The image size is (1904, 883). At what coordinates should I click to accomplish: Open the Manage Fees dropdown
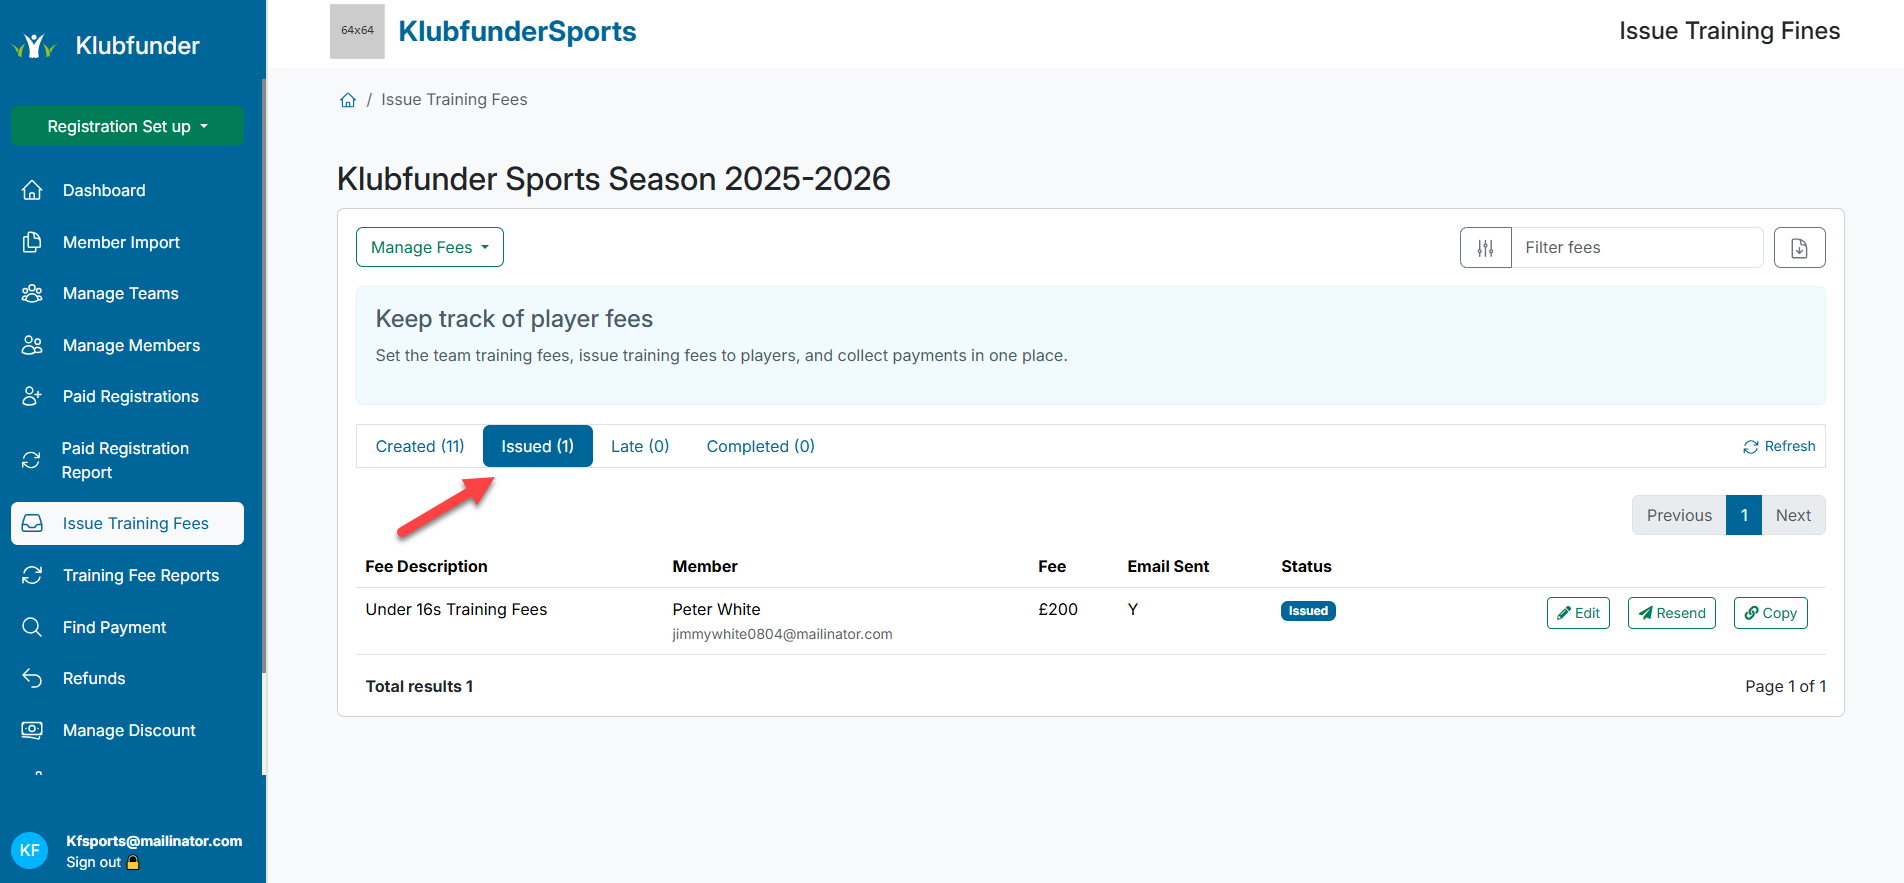[x=429, y=247]
